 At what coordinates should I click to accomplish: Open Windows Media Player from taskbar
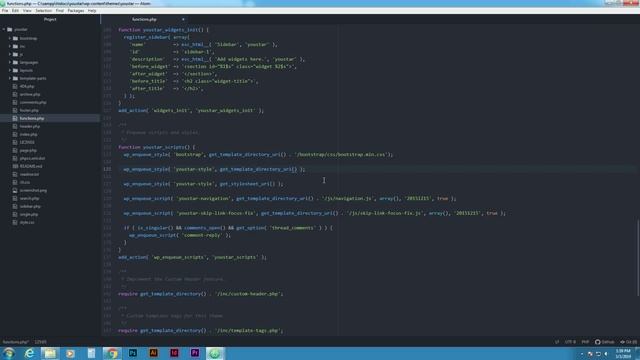pyautogui.click(x=70, y=353)
